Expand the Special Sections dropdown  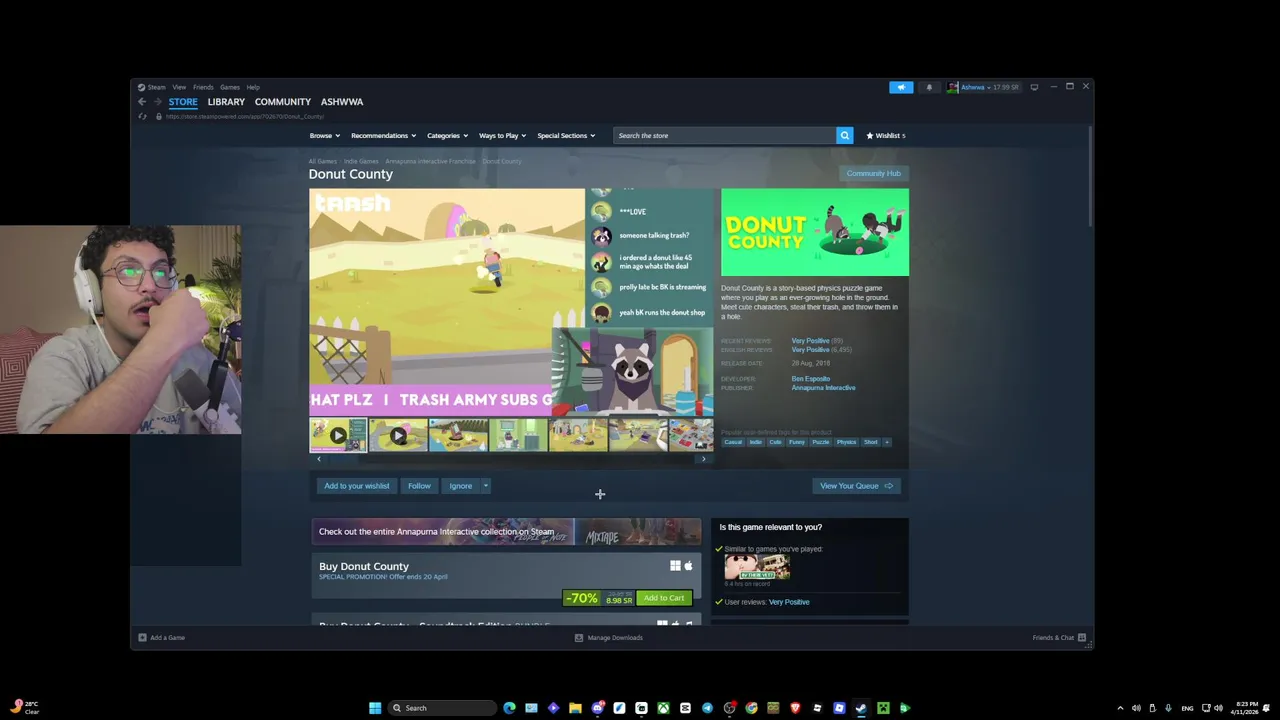click(x=566, y=135)
